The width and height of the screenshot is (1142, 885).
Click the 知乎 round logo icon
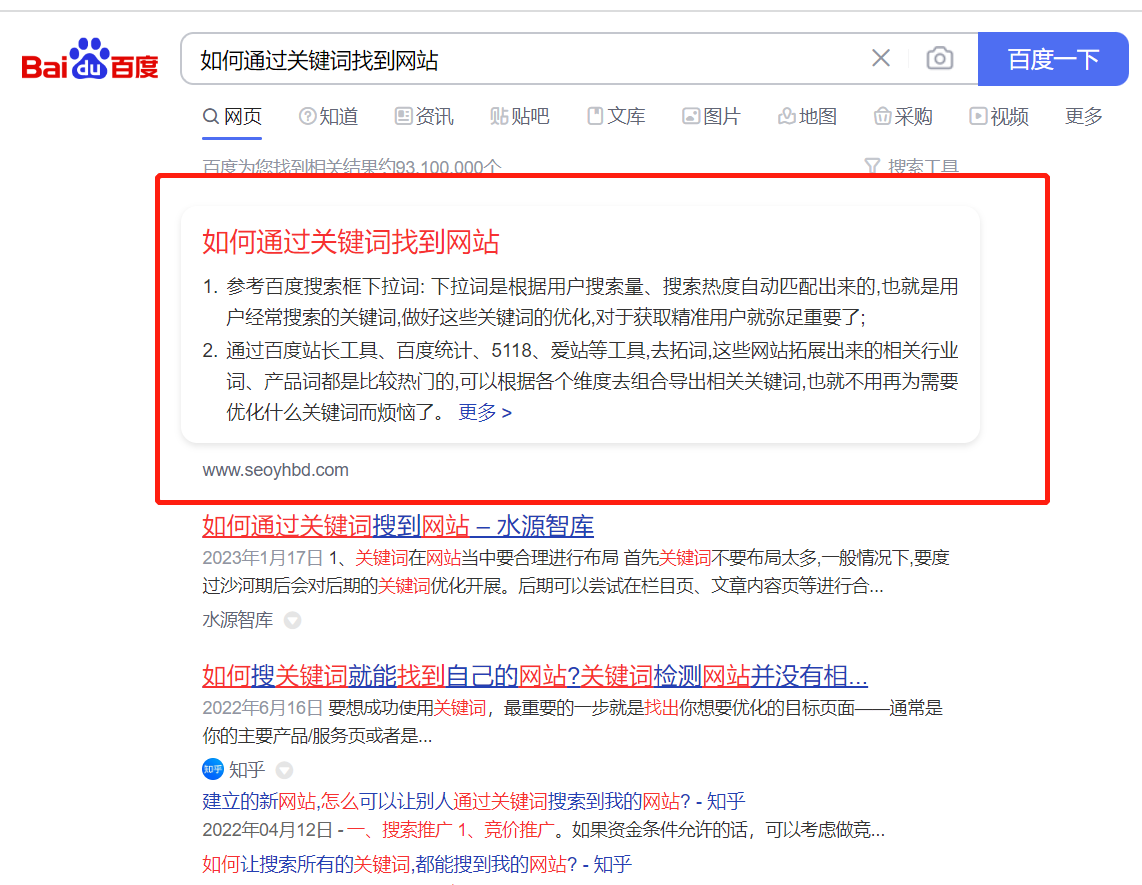213,769
